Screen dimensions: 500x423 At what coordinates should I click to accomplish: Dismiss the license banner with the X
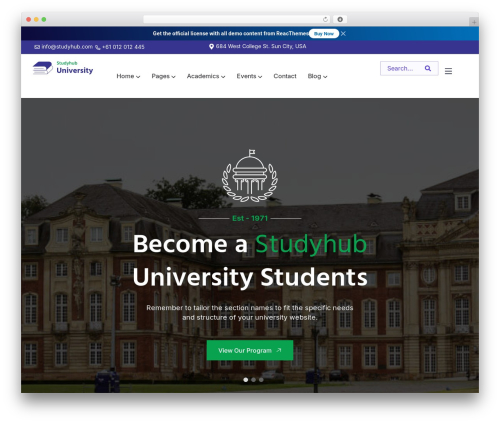(343, 34)
